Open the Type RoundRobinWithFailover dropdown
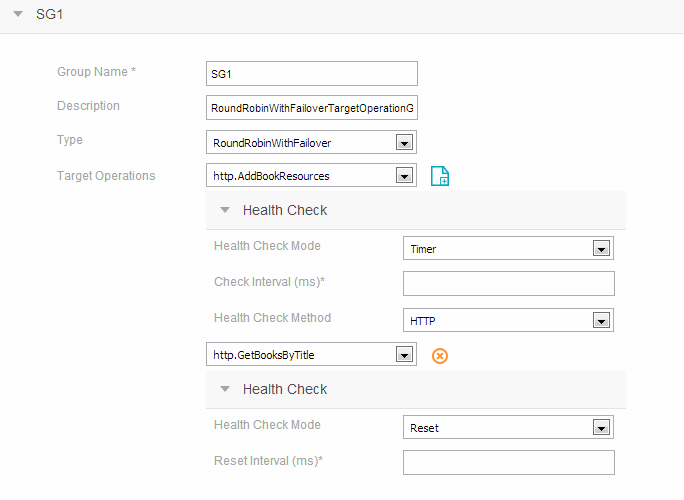This screenshot has width=684, height=500. [x=404, y=143]
